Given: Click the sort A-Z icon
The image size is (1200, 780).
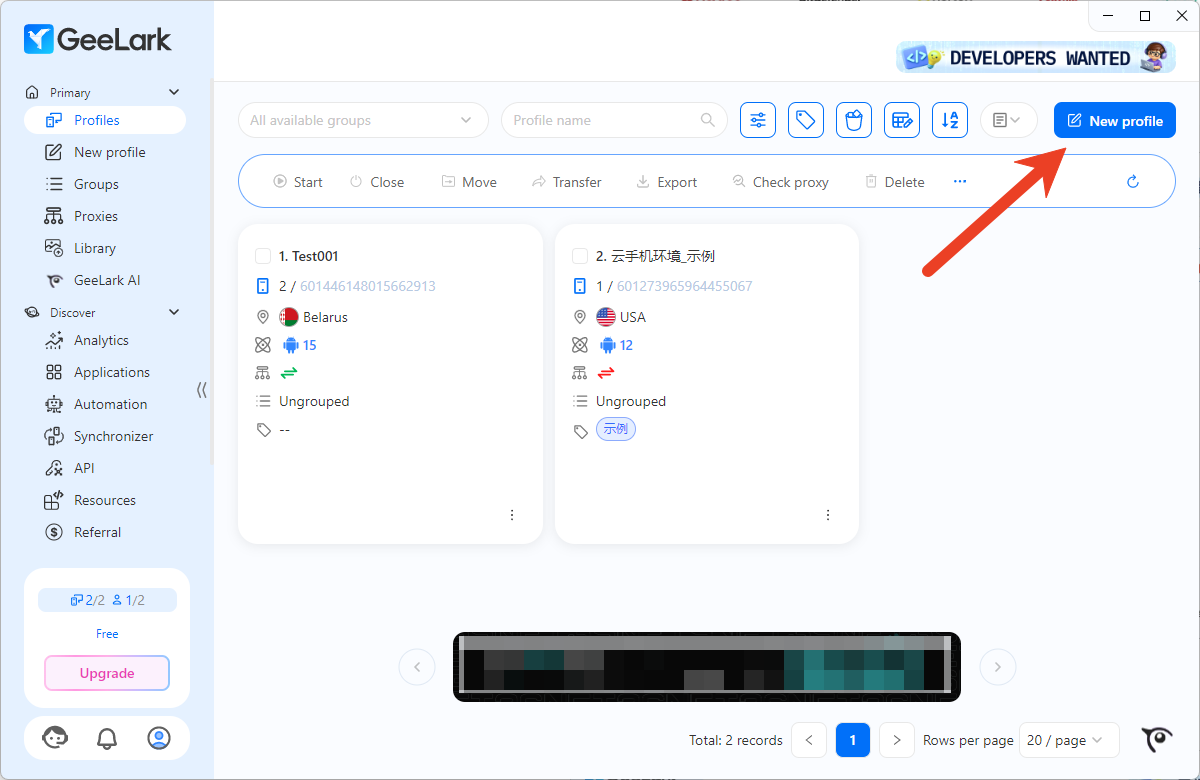Looking at the screenshot, I should pos(950,120).
